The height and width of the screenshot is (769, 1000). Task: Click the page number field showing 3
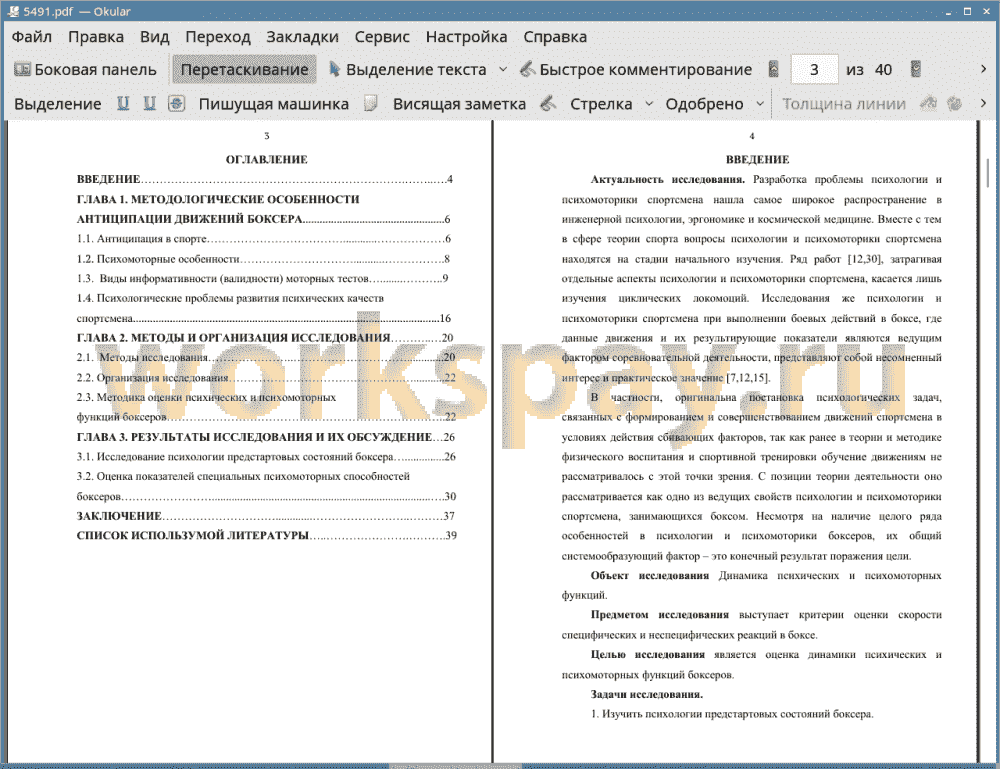[814, 70]
